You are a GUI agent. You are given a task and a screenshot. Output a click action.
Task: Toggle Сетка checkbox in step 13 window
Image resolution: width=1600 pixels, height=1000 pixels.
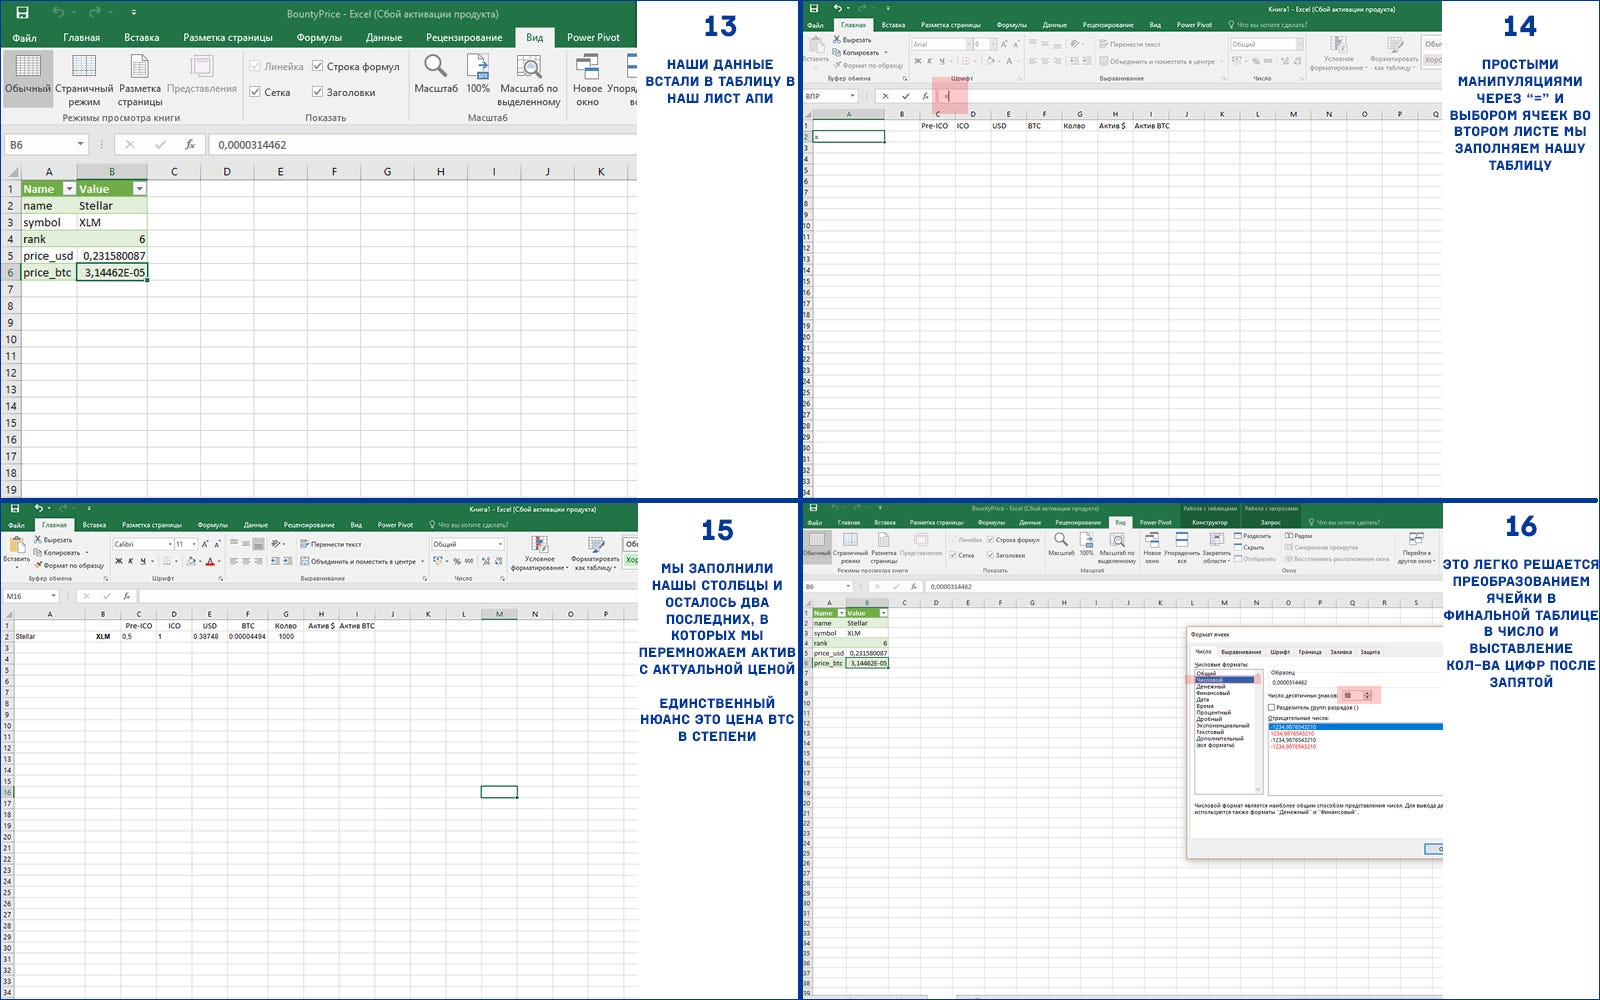click(x=255, y=92)
